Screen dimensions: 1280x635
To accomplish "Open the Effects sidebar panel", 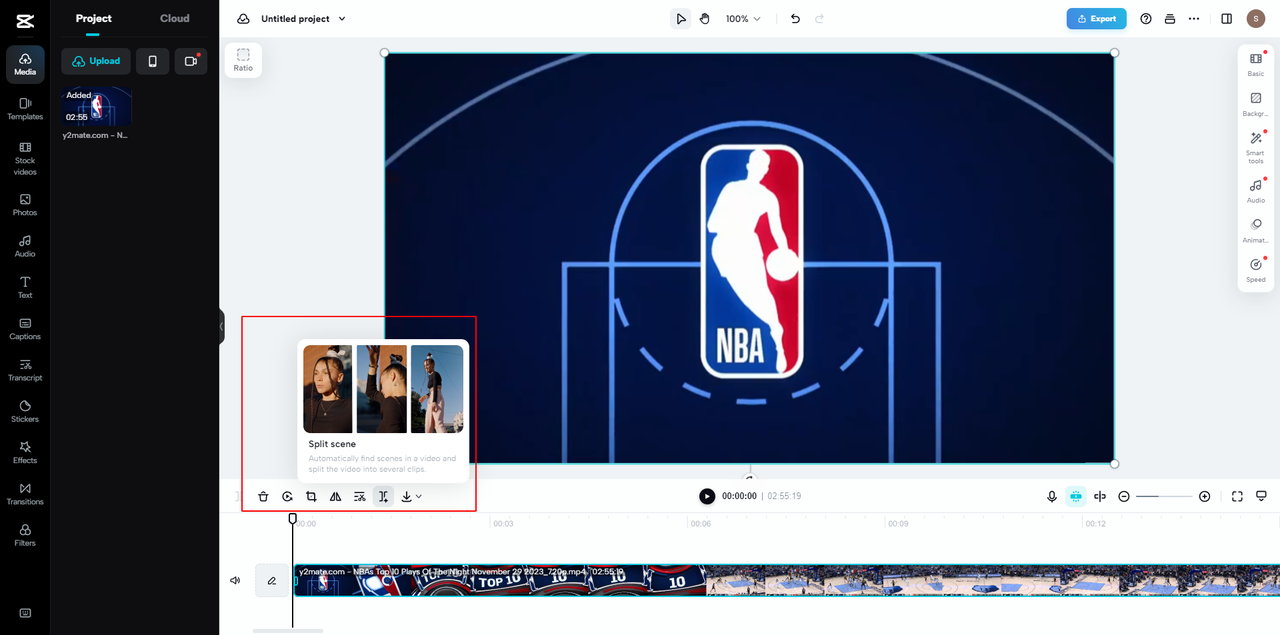I will [25, 453].
